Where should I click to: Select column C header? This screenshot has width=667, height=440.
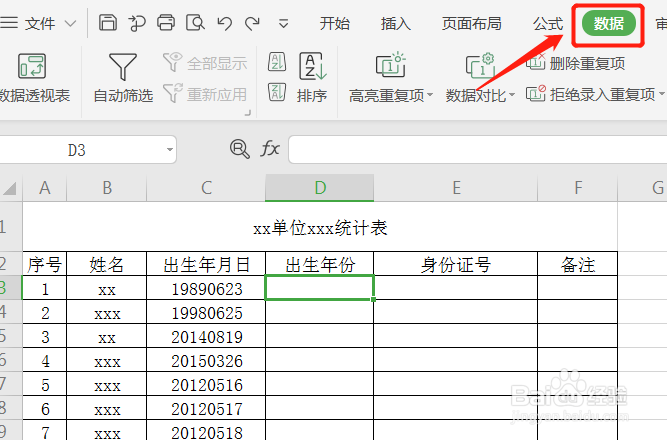pyautogui.click(x=206, y=188)
